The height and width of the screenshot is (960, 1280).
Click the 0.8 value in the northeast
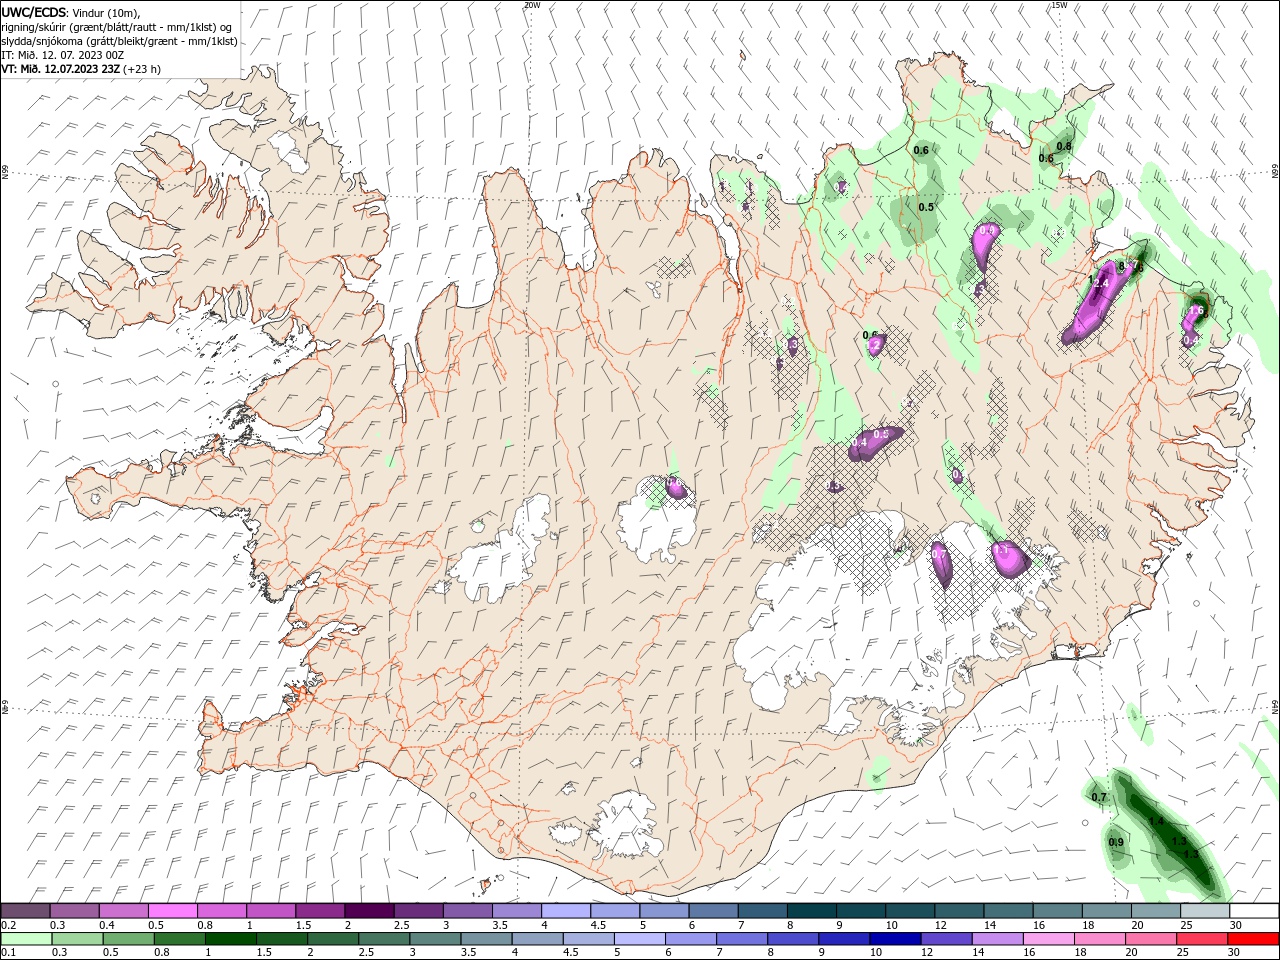point(1064,146)
